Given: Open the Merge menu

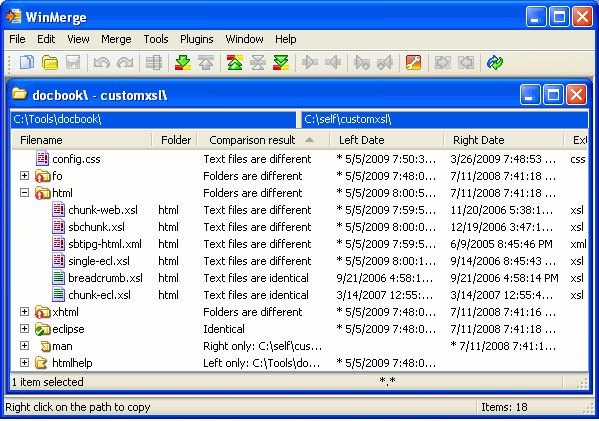Looking at the screenshot, I should tap(116, 39).
